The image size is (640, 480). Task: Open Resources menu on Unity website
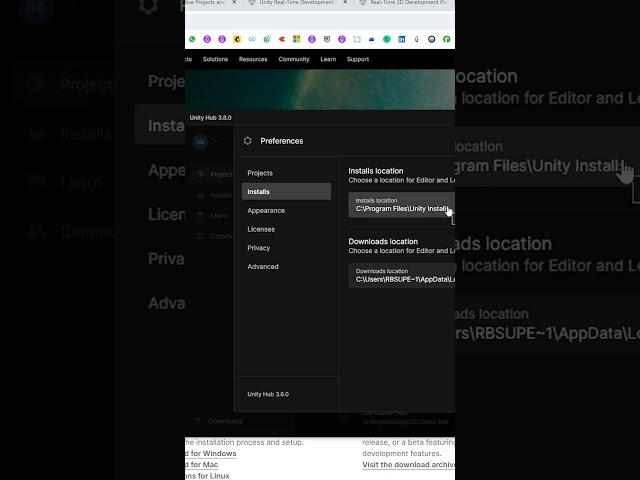click(x=253, y=59)
